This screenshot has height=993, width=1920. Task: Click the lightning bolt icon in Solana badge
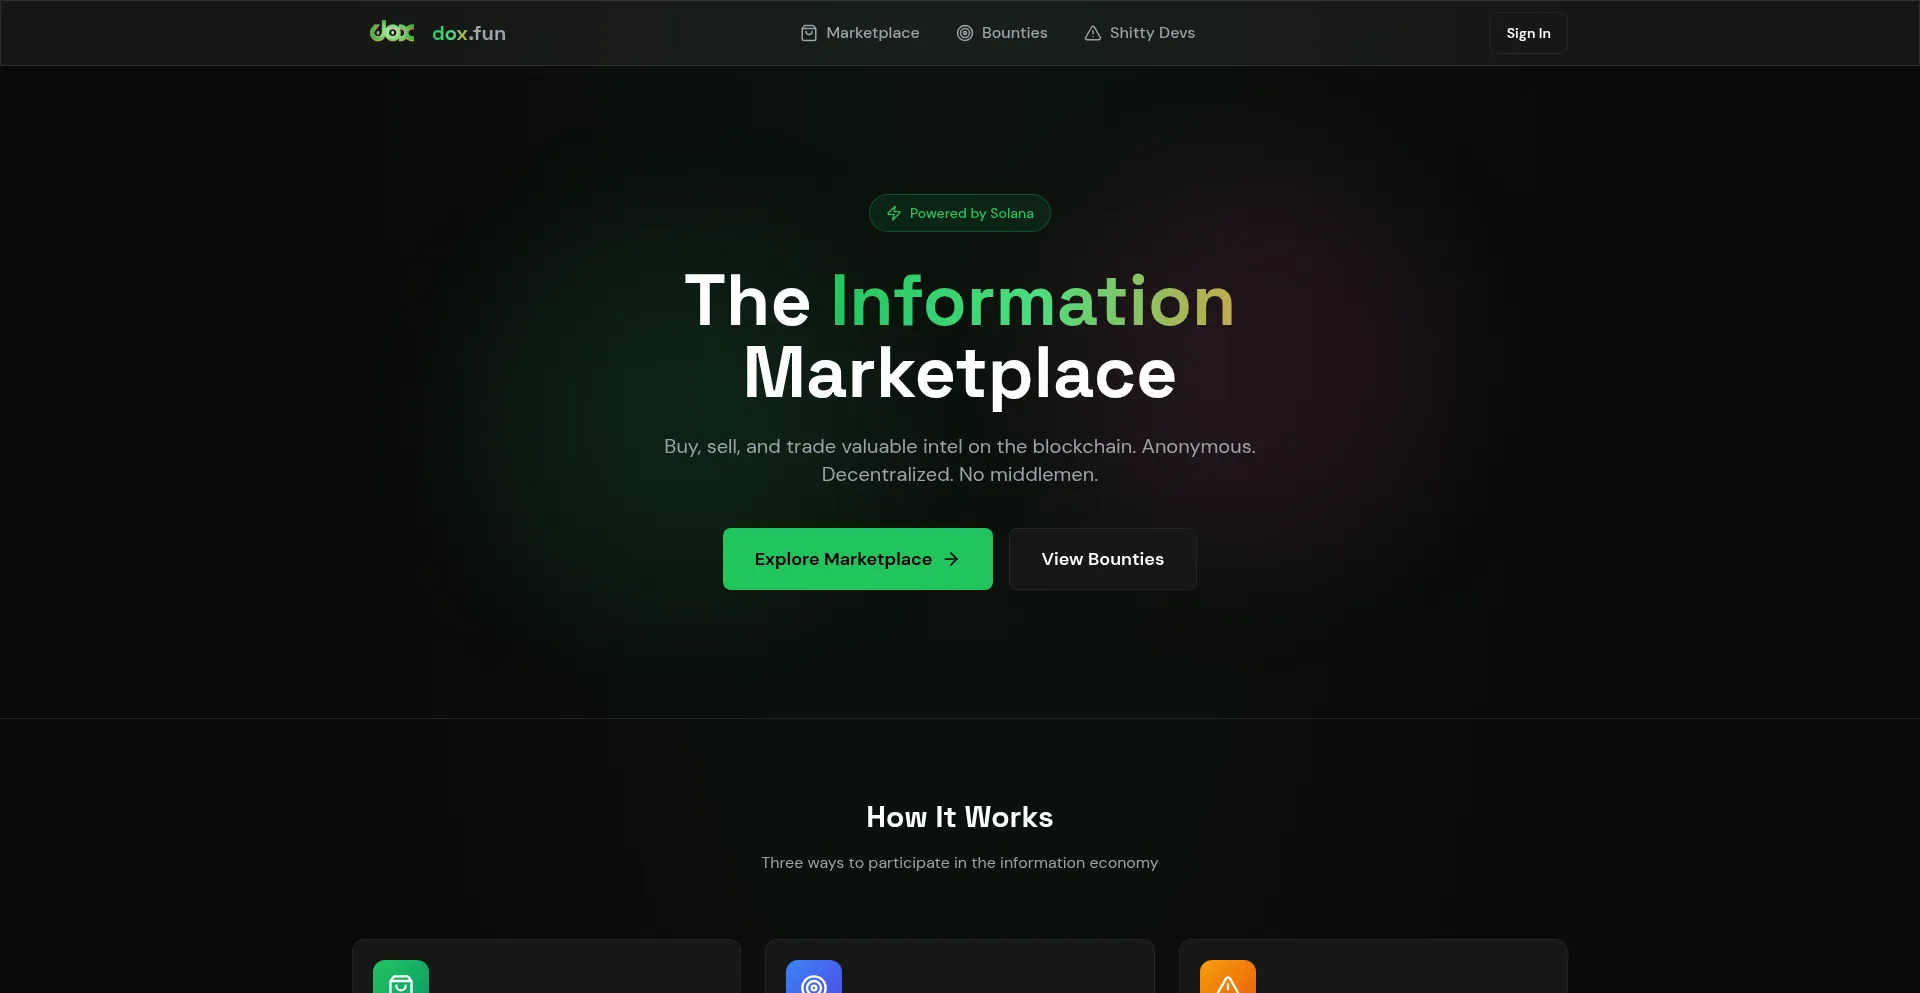pos(893,213)
